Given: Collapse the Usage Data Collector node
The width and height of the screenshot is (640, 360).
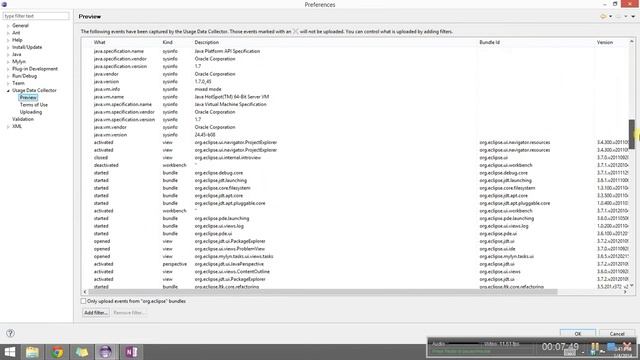Looking at the screenshot, I should click(8, 91).
